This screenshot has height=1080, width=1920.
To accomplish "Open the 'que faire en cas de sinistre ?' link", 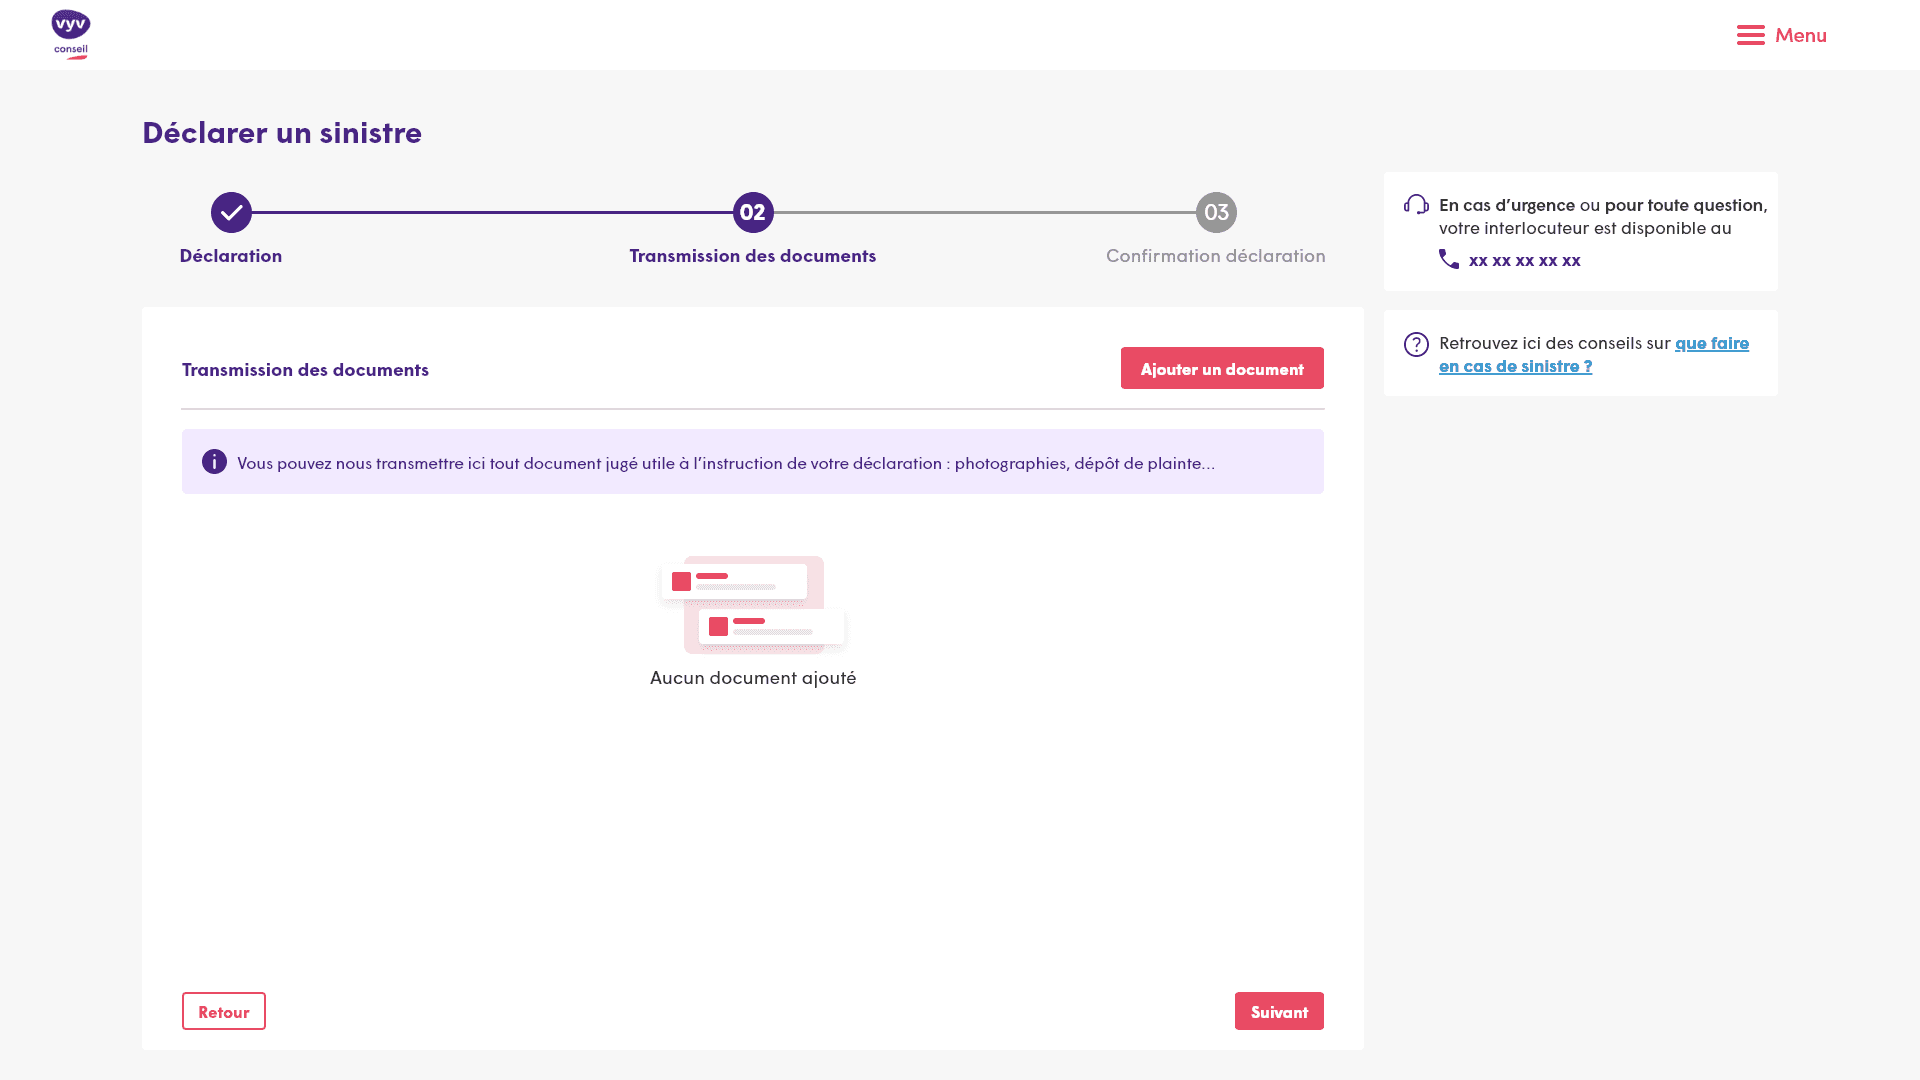I will (1711, 343).
